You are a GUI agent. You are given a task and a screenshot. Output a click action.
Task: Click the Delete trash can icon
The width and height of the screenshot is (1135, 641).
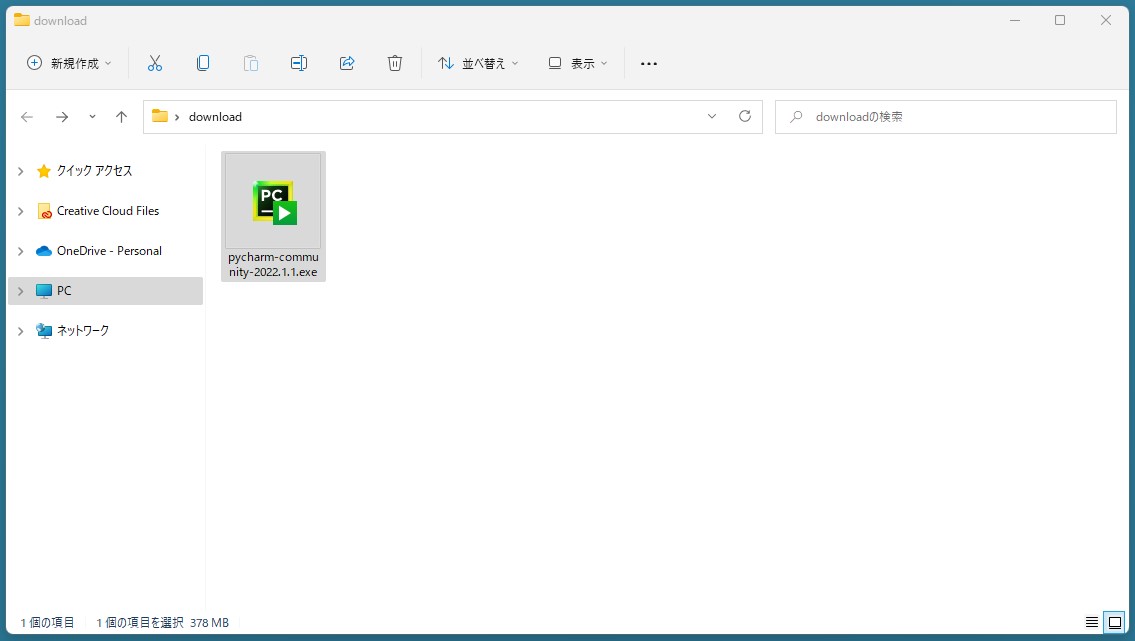(394, 64)
